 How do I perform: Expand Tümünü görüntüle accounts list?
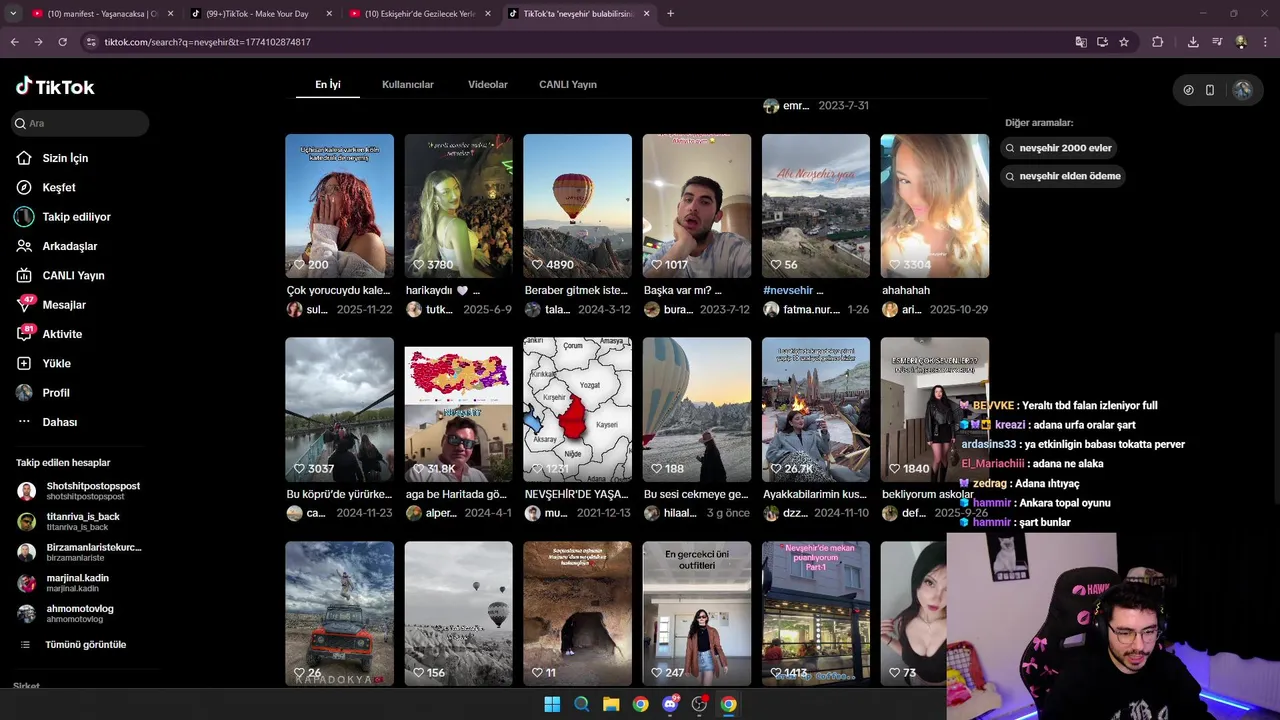(x=73, y=645)
